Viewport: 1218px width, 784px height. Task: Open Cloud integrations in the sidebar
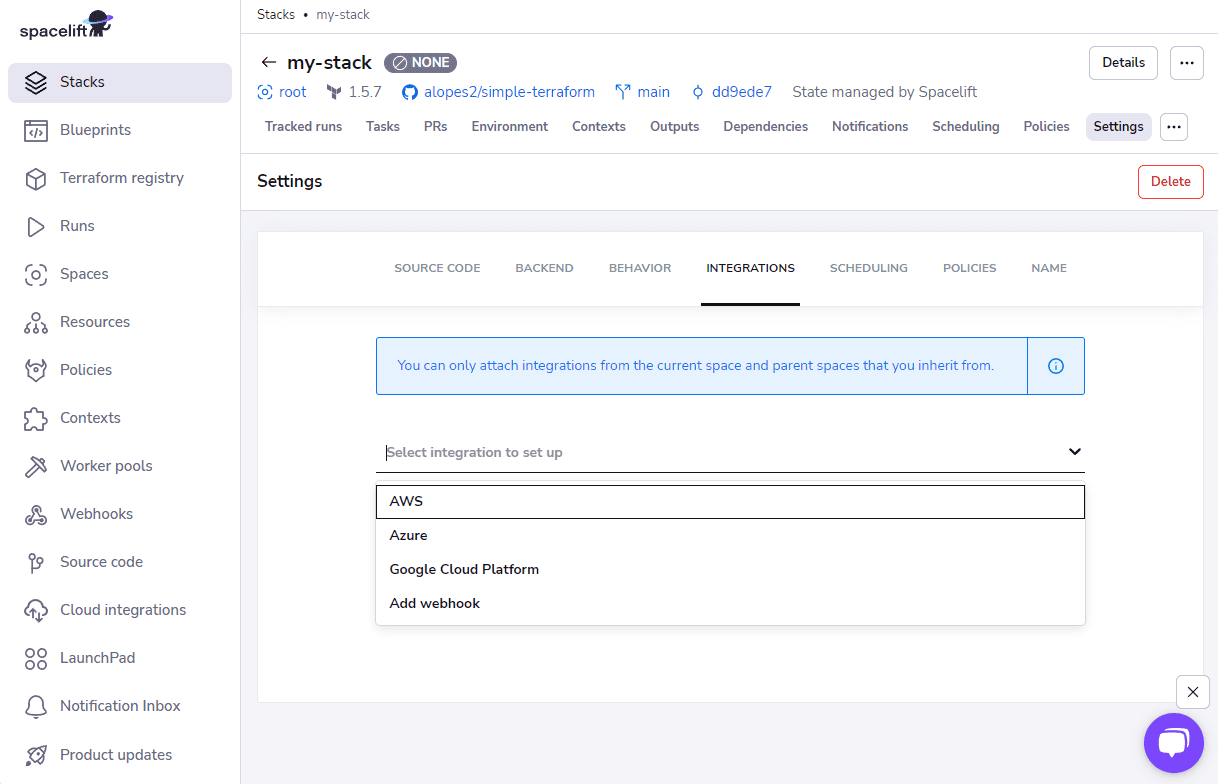coord(120,610)
